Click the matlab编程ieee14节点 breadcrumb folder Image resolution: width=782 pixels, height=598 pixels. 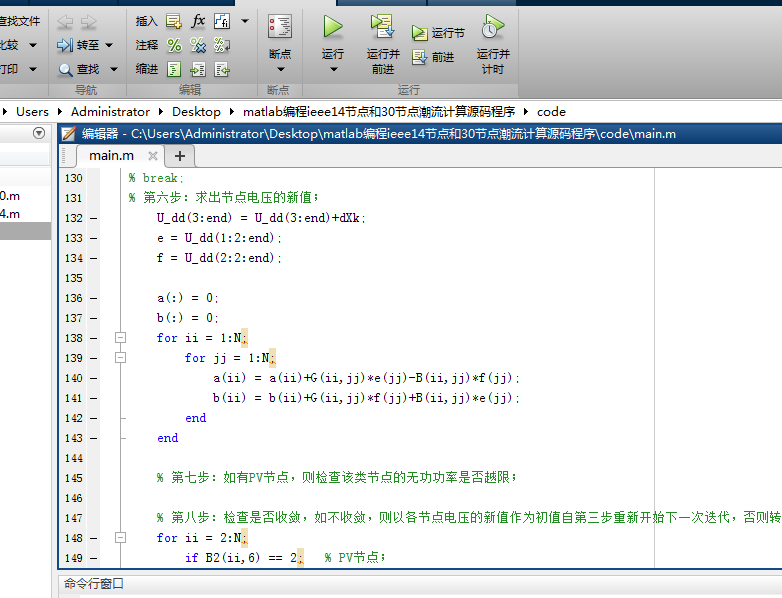coord(379,112)
